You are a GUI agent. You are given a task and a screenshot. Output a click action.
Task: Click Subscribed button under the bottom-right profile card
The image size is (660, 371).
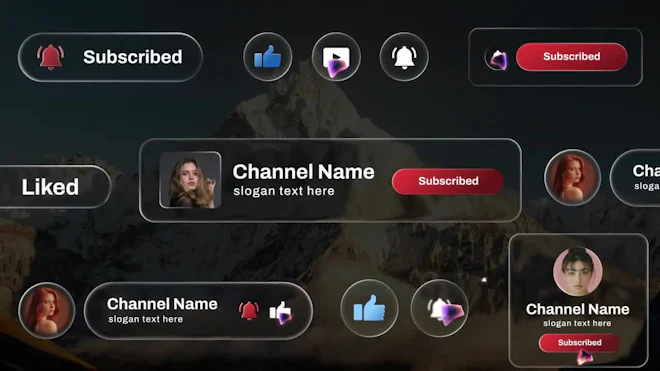click(x=579, y=343)
